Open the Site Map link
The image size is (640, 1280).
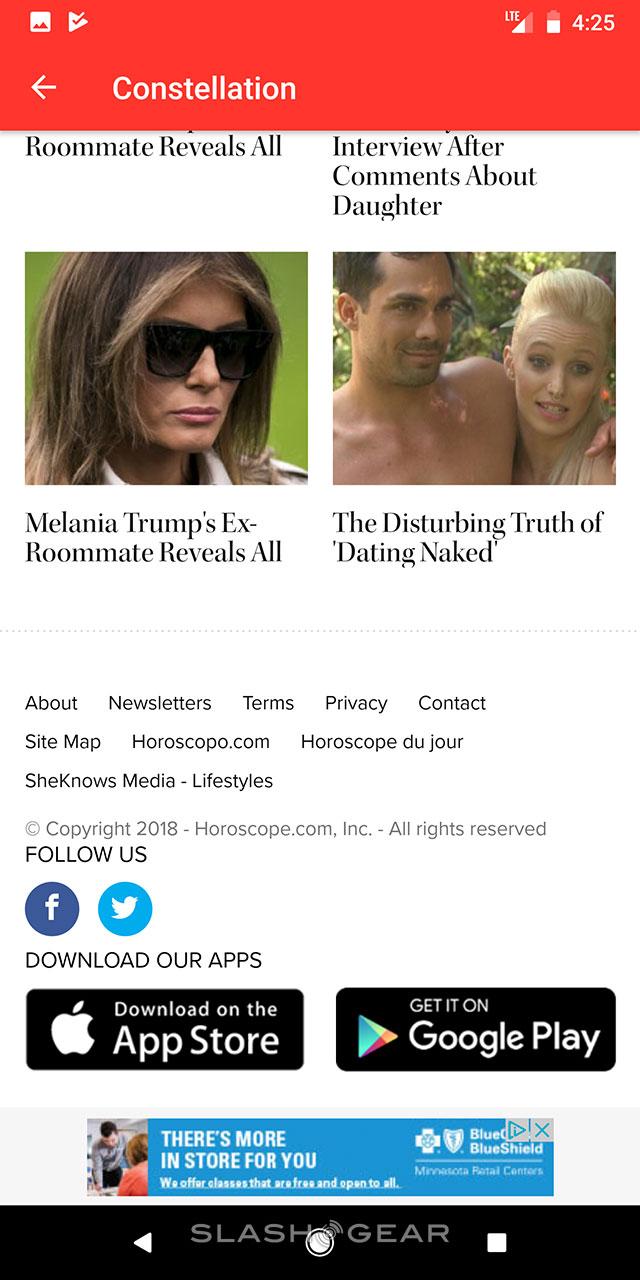(63, 742)
